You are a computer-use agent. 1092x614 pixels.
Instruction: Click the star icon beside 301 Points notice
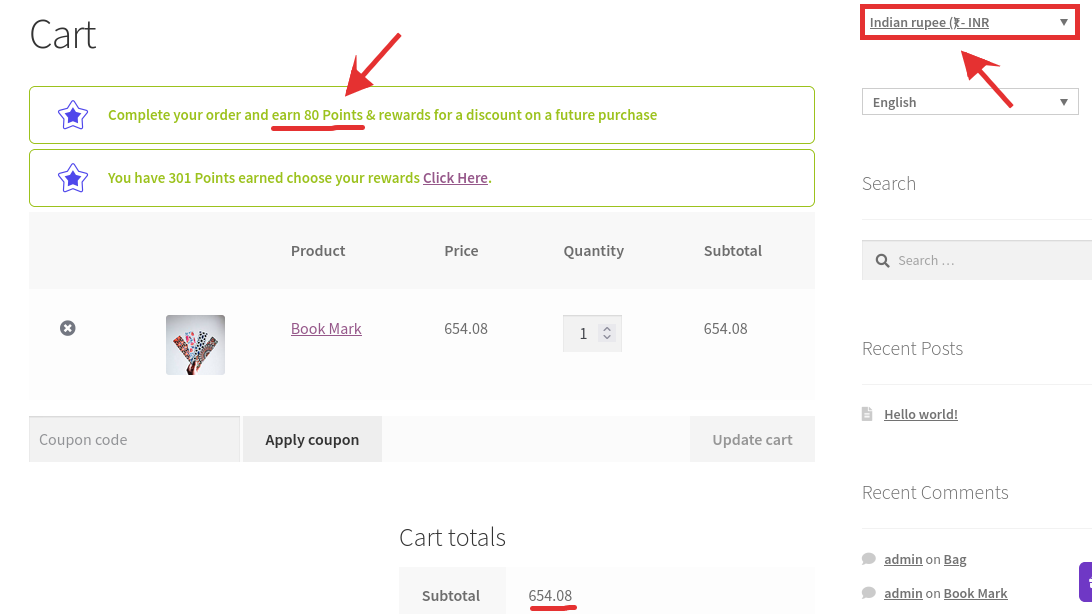point(72,178)
